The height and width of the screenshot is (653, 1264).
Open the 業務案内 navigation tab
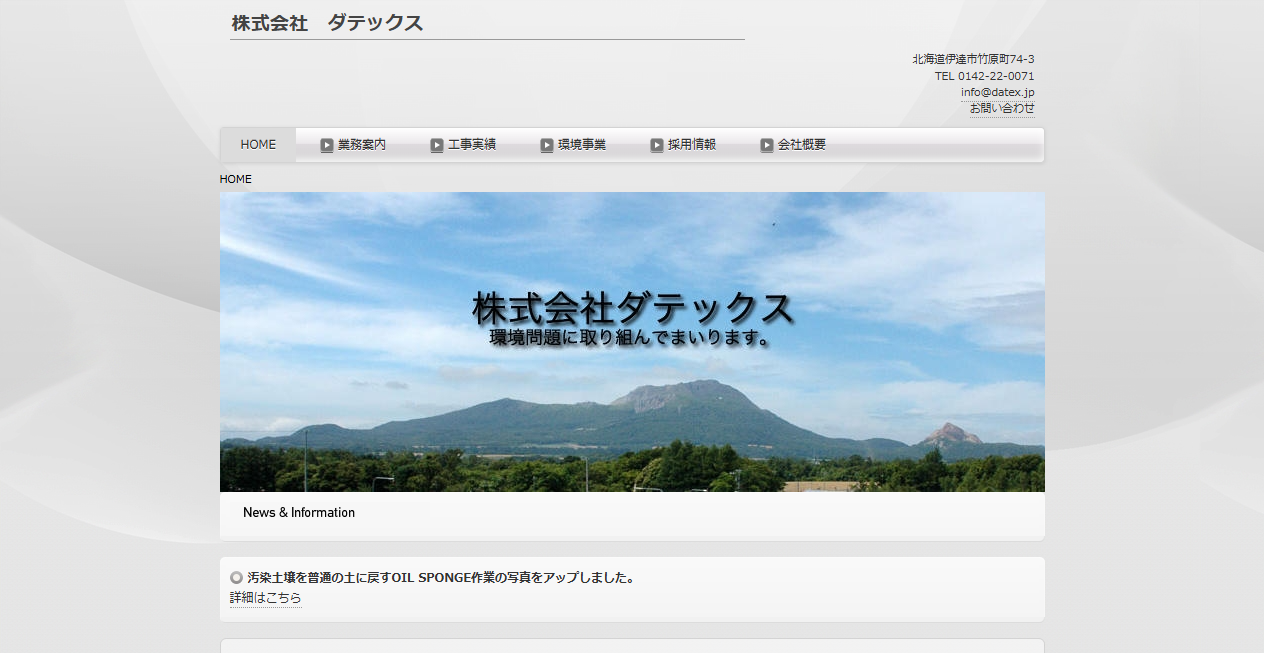(x=360, y=145)
